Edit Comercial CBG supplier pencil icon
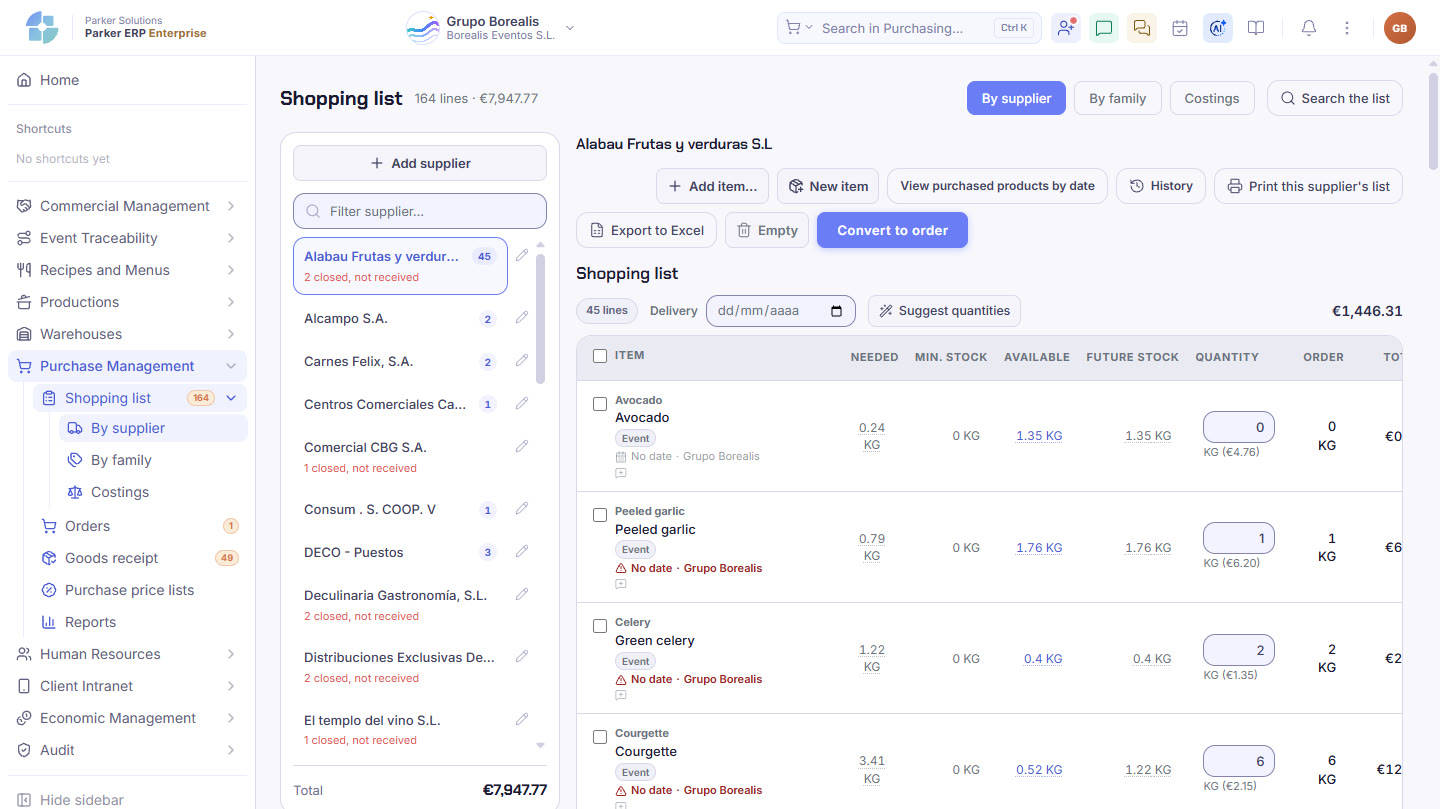This screenshot has width=1440, height=809. coord(522,447)
